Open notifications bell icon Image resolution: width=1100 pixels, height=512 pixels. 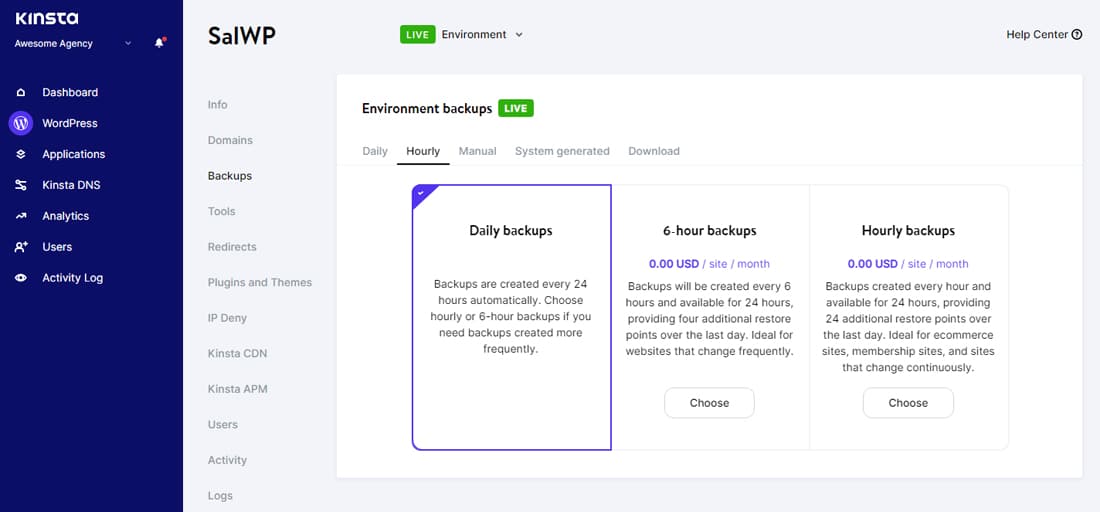coord(159,43)
